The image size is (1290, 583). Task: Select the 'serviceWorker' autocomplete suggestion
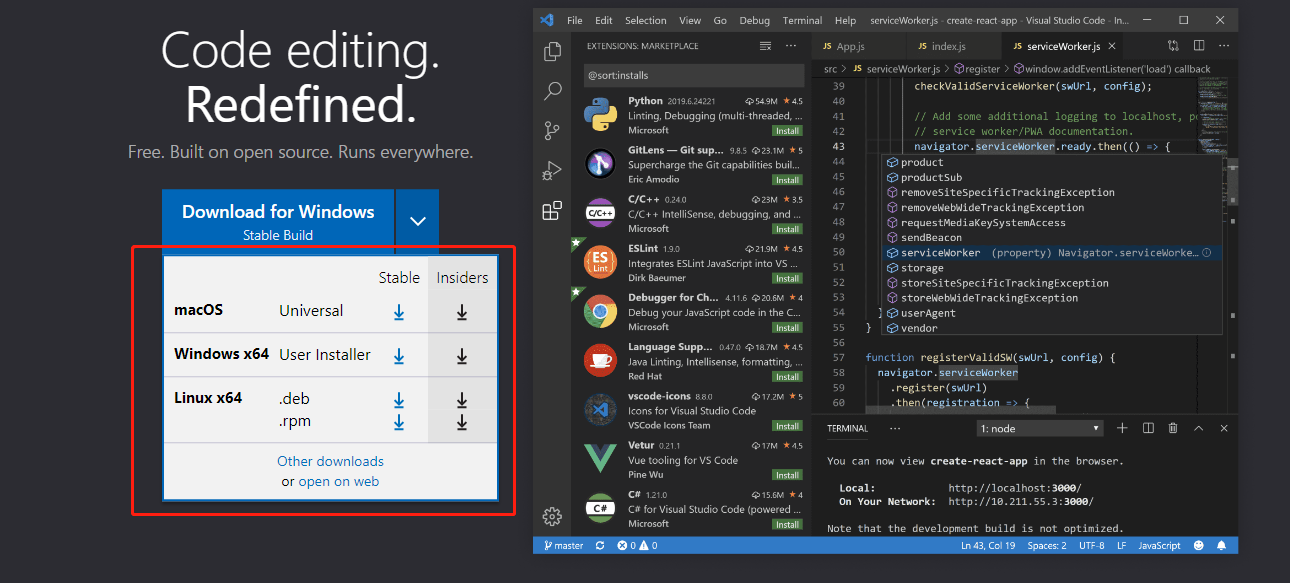click(1050, 253)
